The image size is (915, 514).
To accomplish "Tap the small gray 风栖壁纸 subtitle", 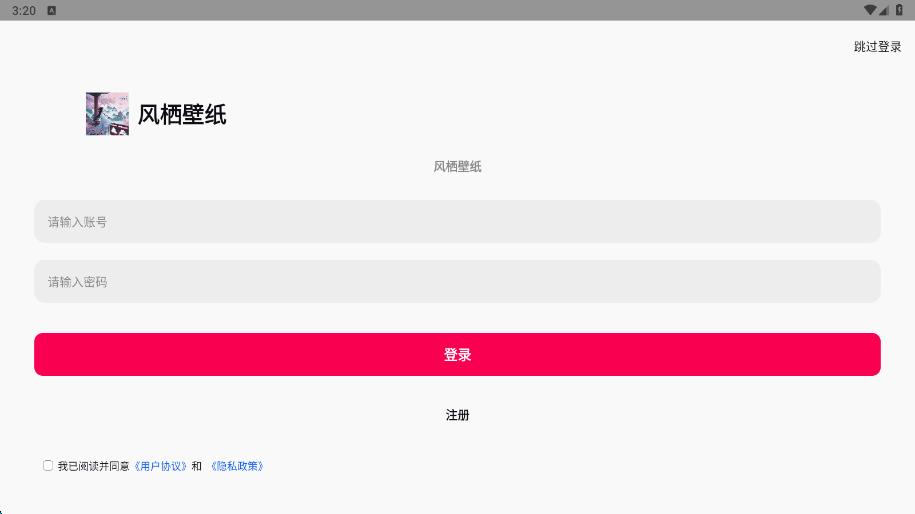I will 457,167.
